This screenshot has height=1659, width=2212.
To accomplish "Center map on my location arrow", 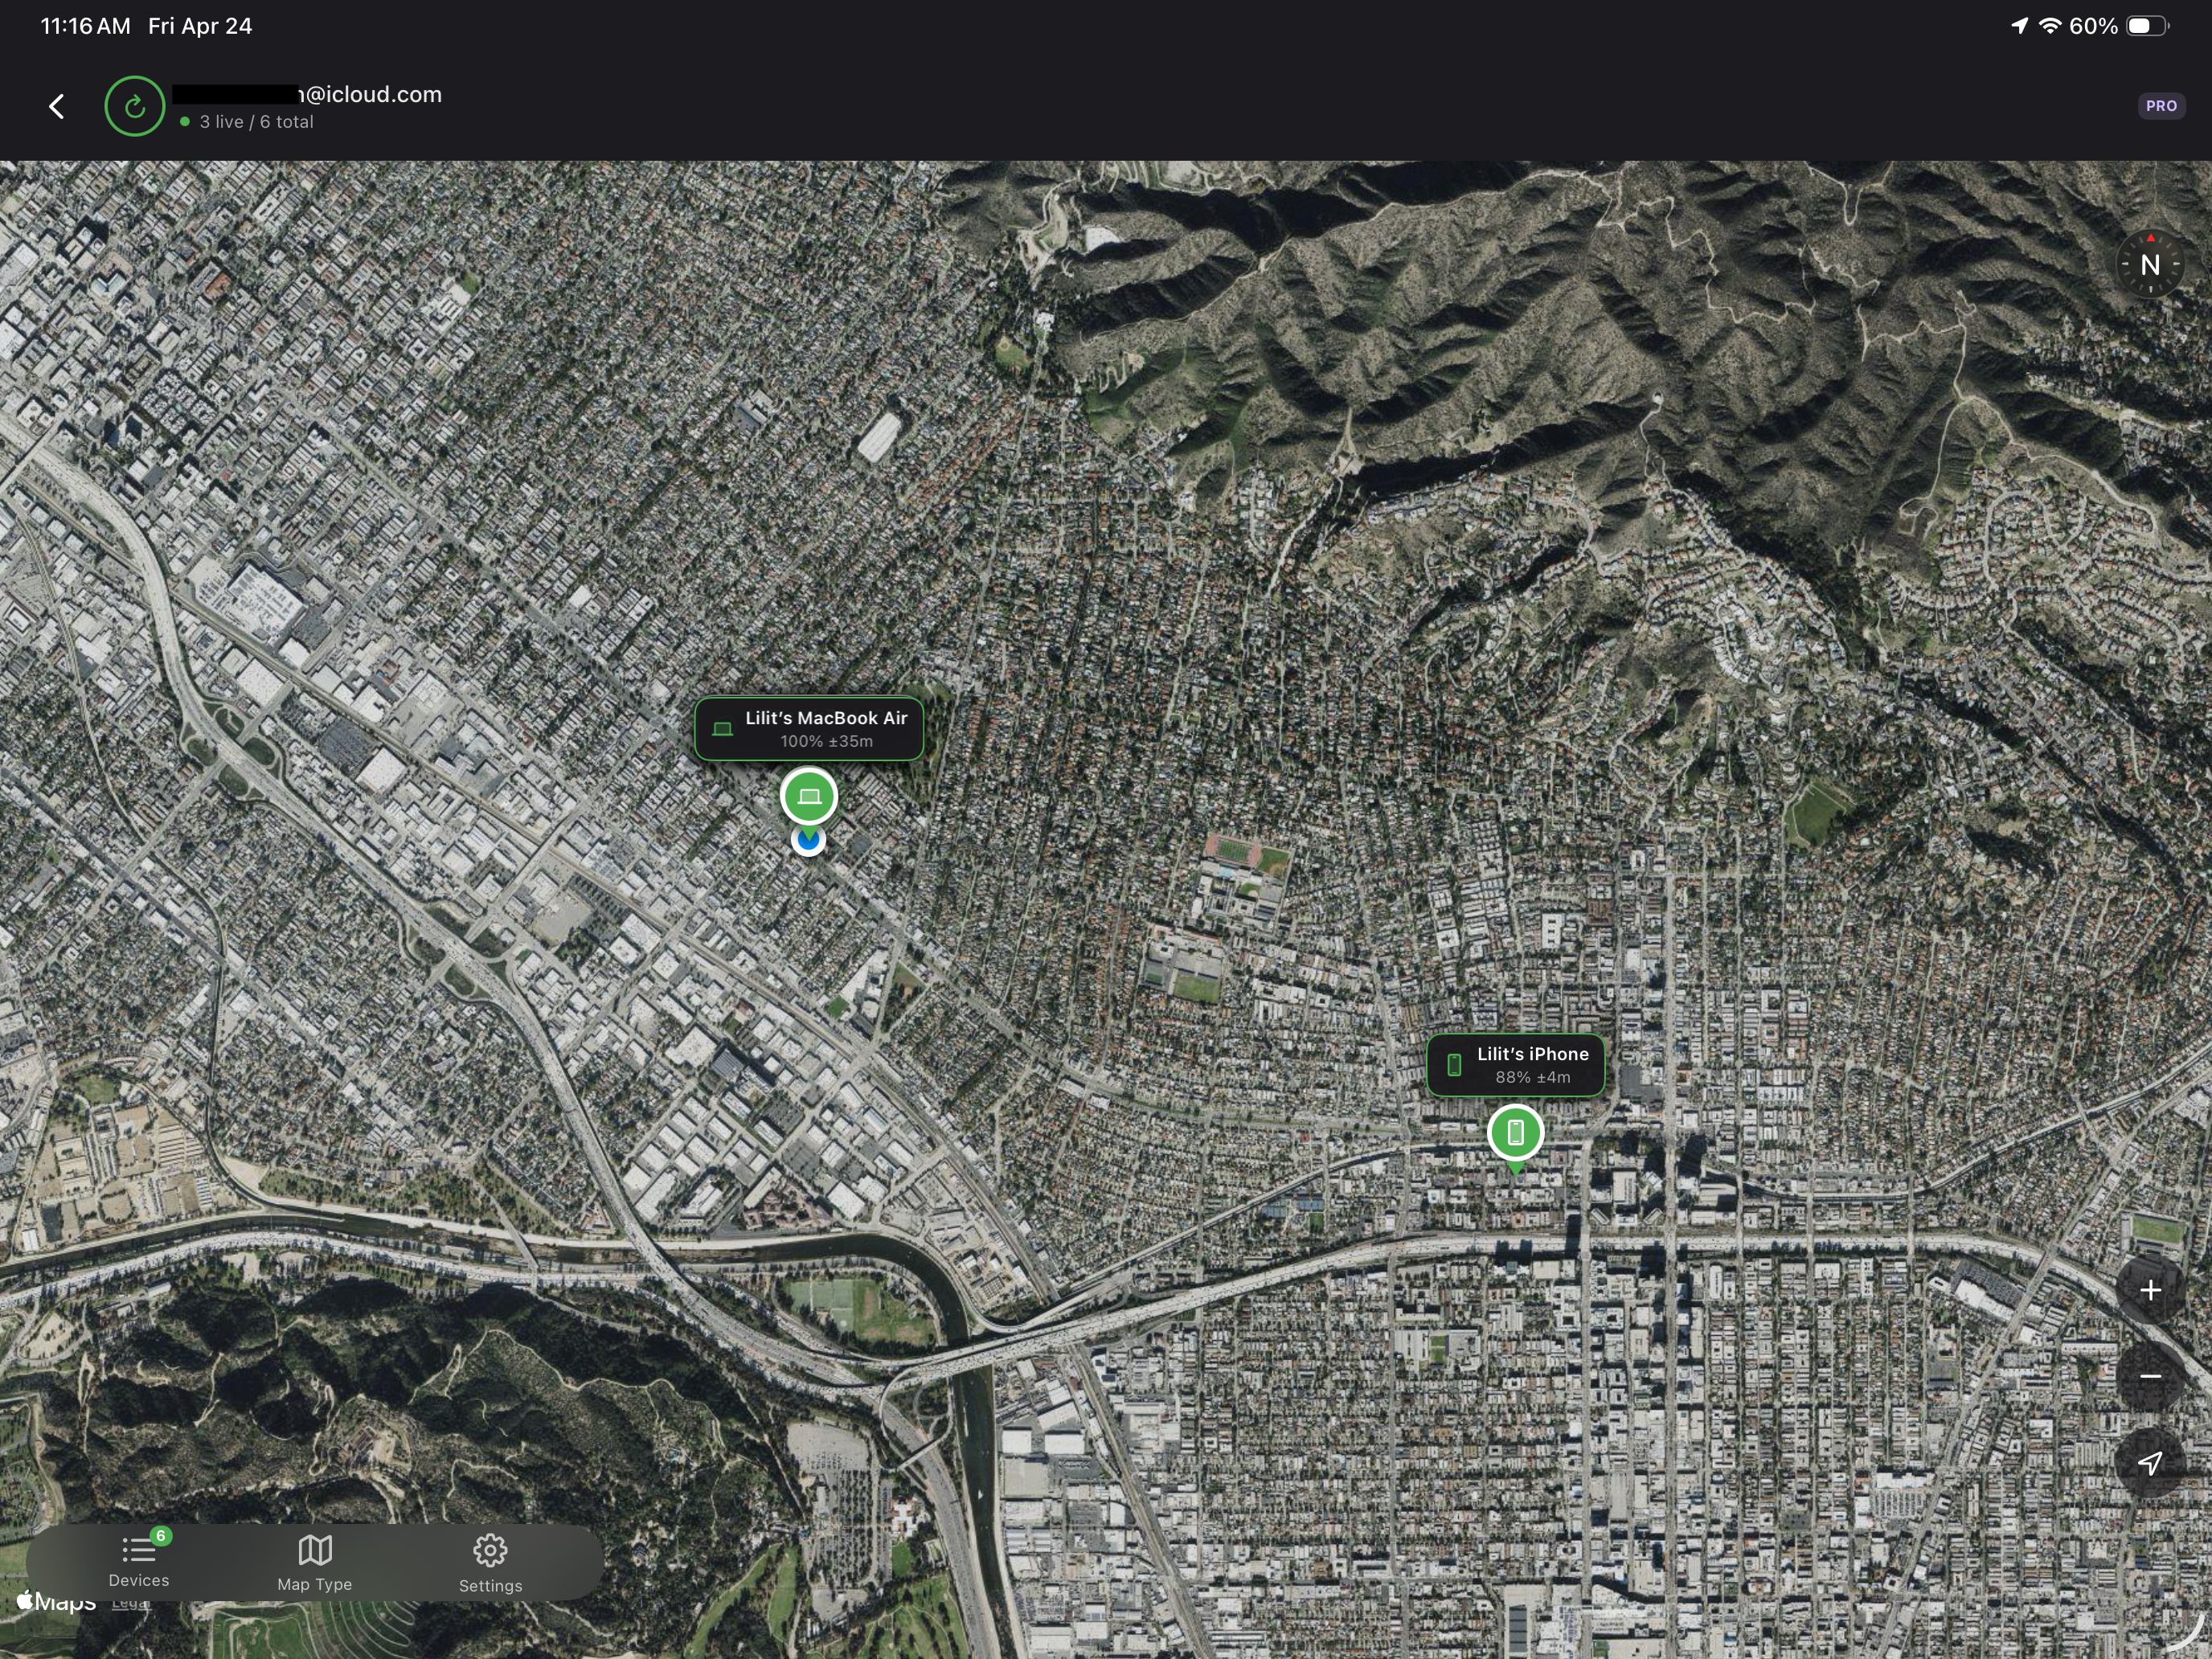I will tap(2150, 1463).
